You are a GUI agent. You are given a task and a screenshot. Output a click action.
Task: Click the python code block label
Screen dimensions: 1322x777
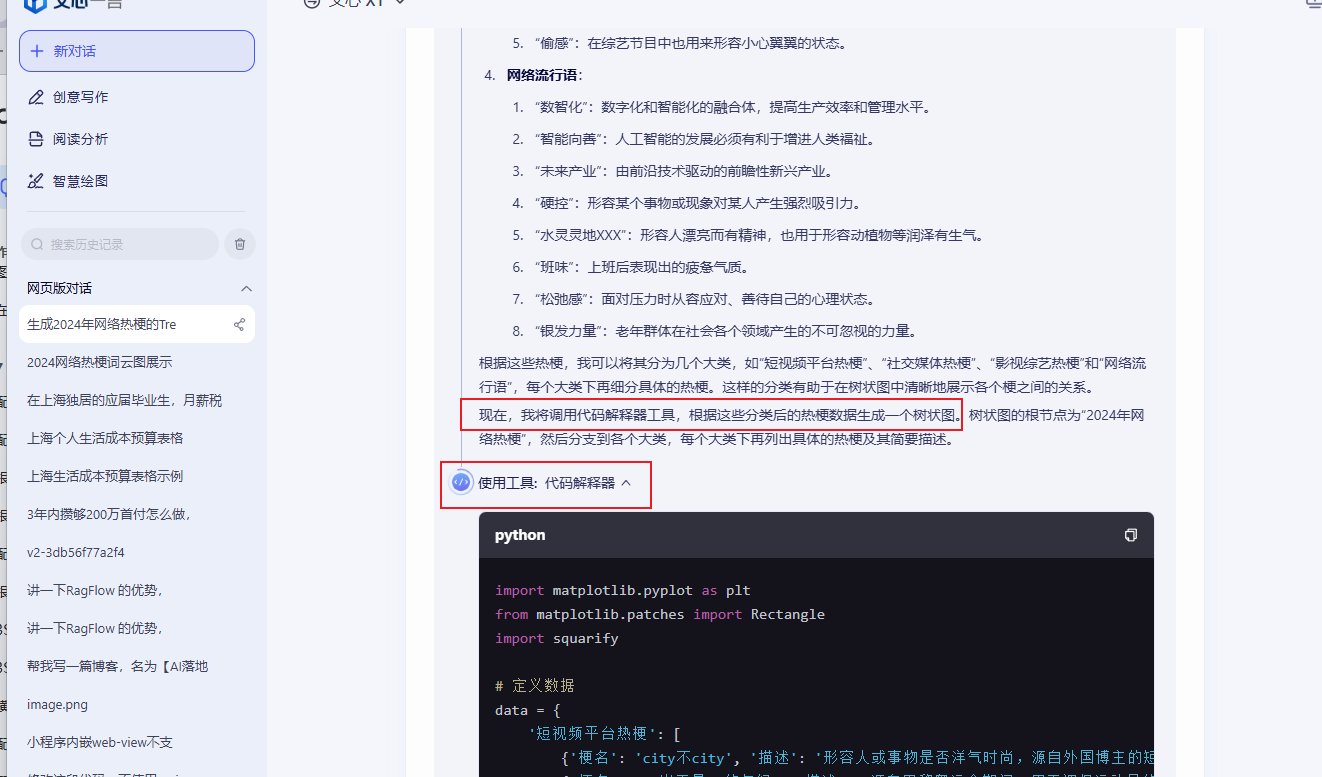tap(520, 535)
